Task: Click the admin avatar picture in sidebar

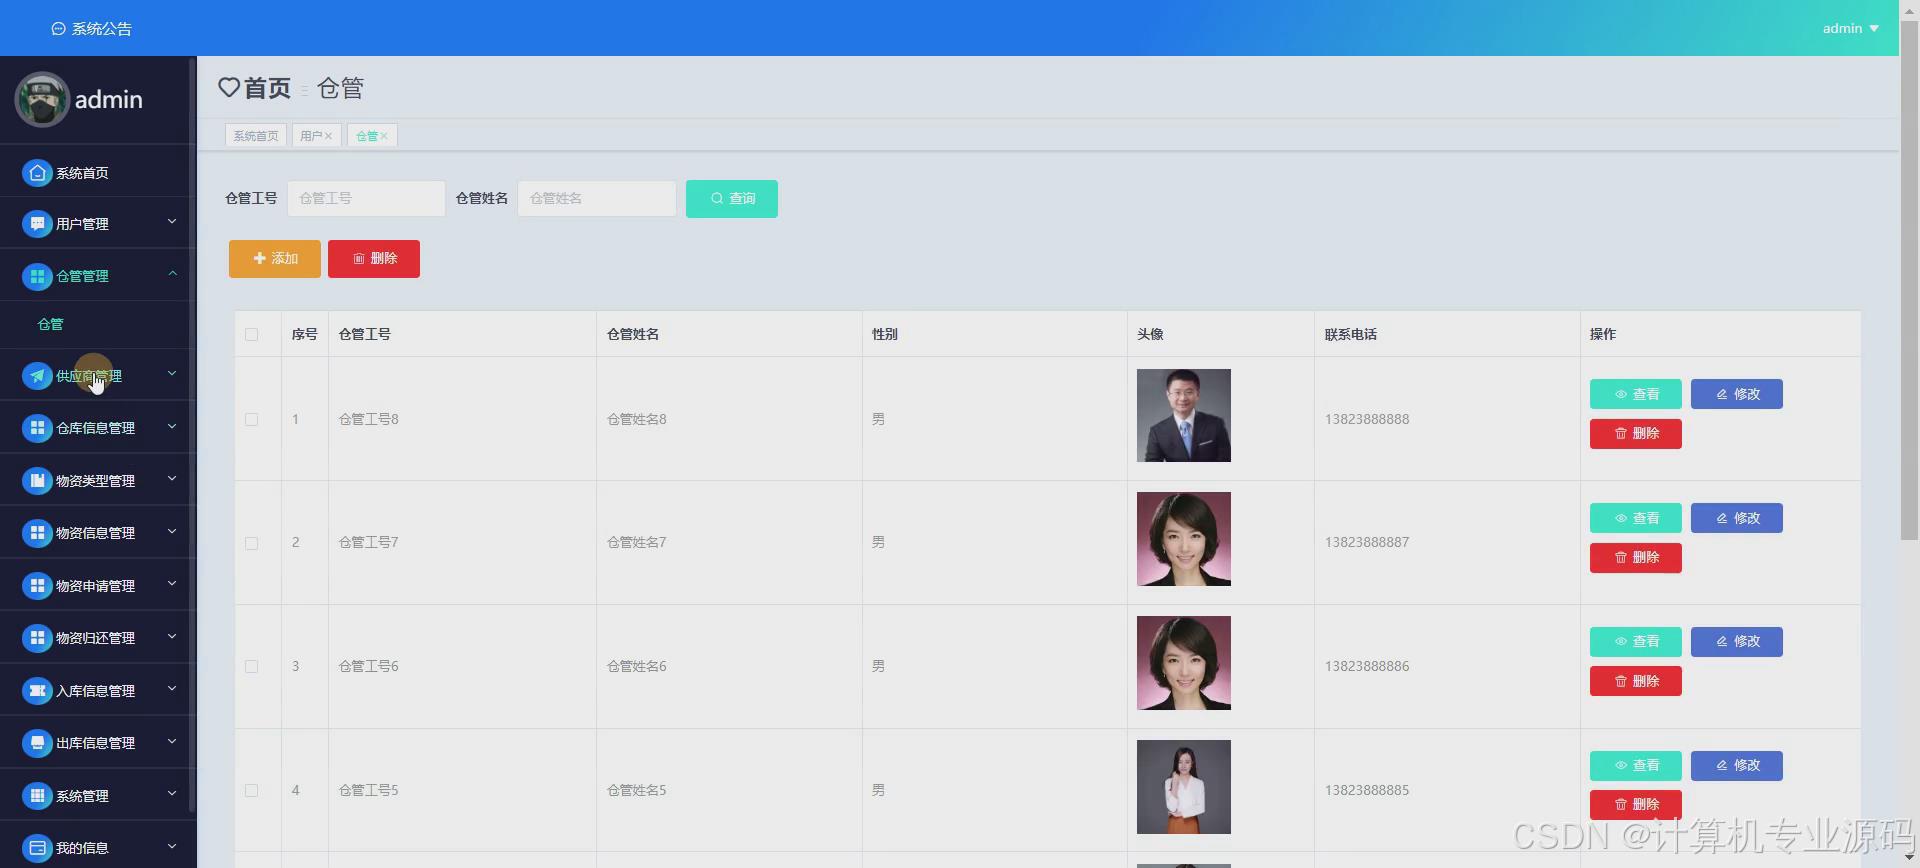Action: pyautogui.click(x=42, y=99)
